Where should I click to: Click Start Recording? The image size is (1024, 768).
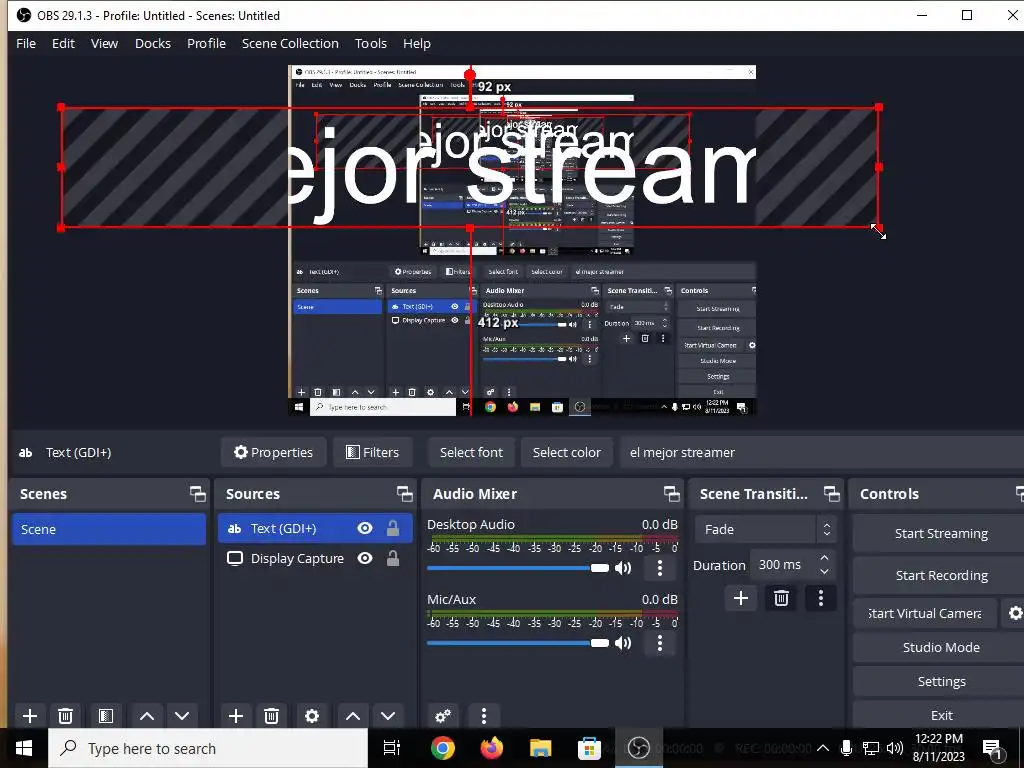940,575
